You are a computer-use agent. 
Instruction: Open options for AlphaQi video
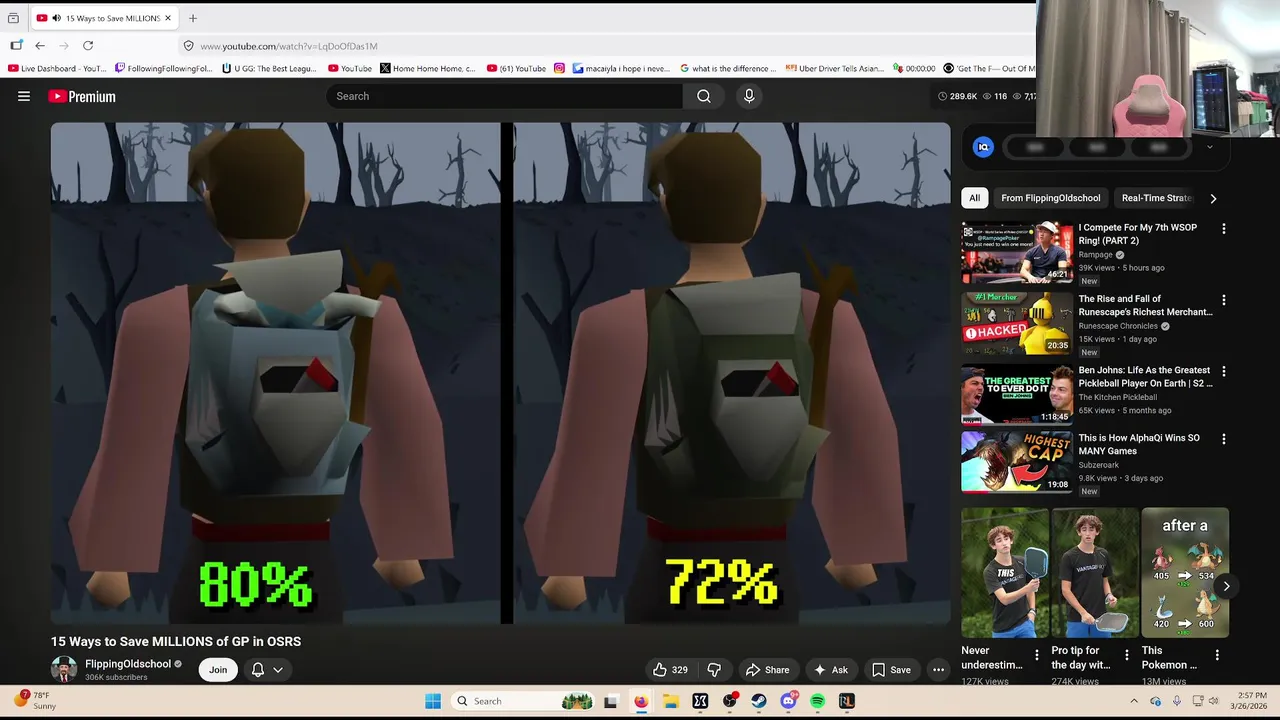1223,439
